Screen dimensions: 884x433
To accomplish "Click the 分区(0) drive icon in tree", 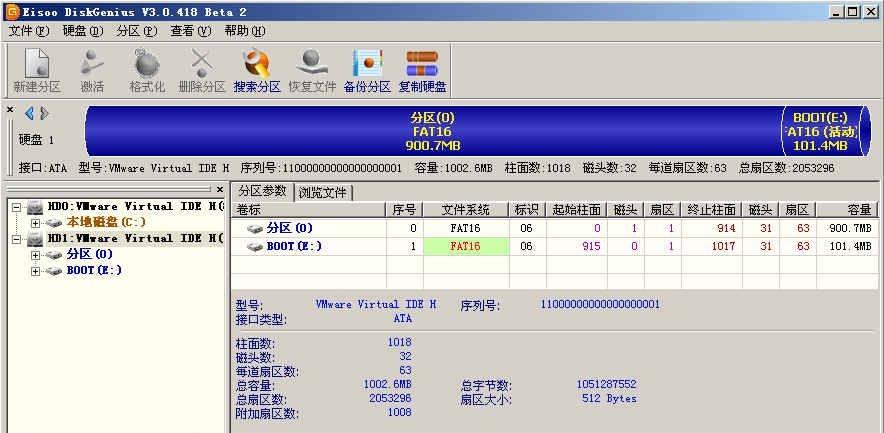I will (54, 255).
